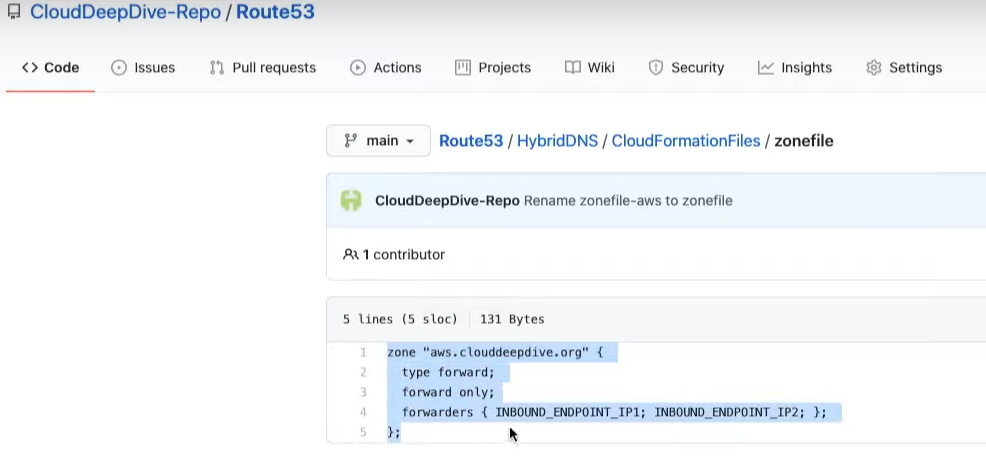986x467 pixels.
Task: Open CloudDeepDive-Repo commit author link
Action: click(x=447, y=201)
